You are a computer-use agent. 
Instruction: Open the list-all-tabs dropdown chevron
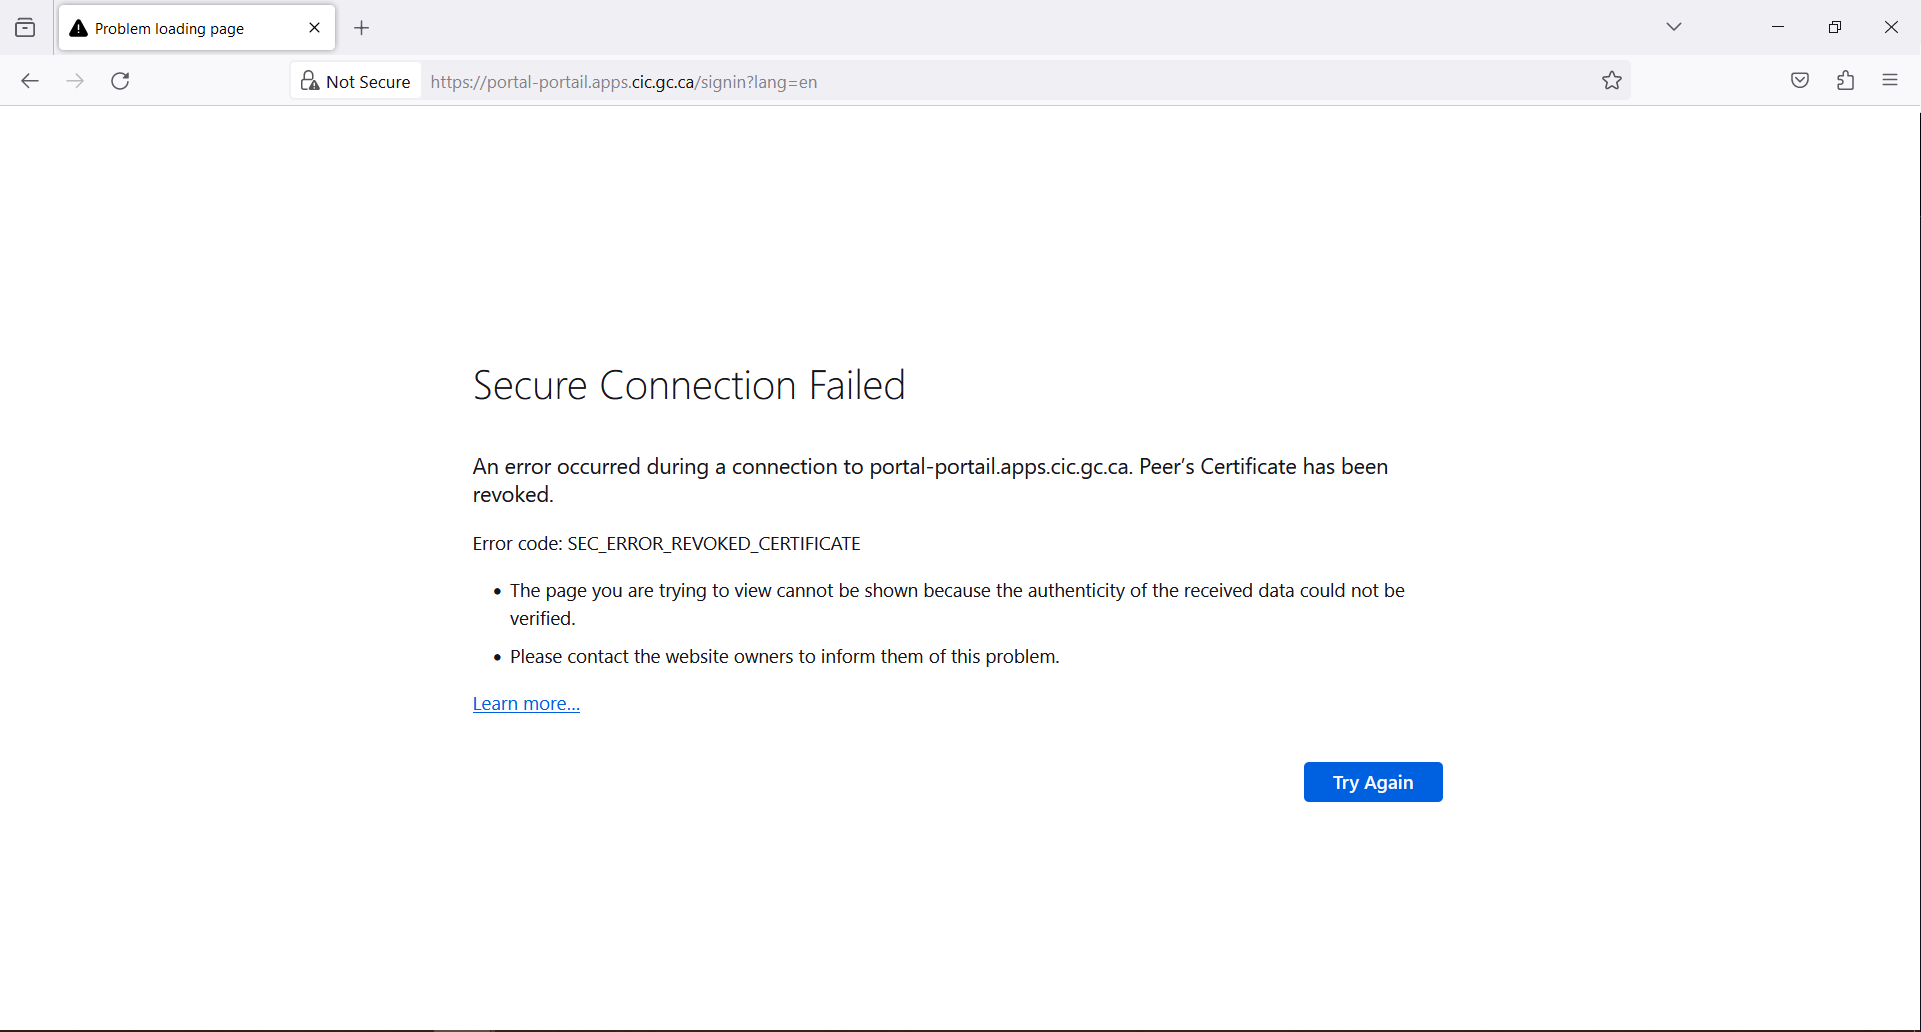[x=1674, y=27]
